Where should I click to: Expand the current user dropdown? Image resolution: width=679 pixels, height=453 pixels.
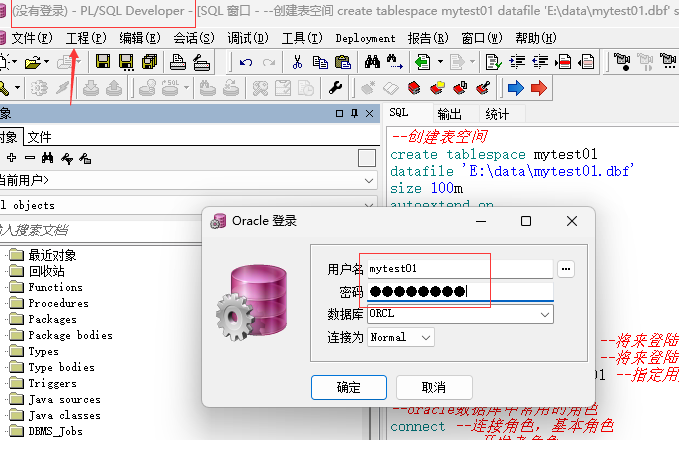369,181
